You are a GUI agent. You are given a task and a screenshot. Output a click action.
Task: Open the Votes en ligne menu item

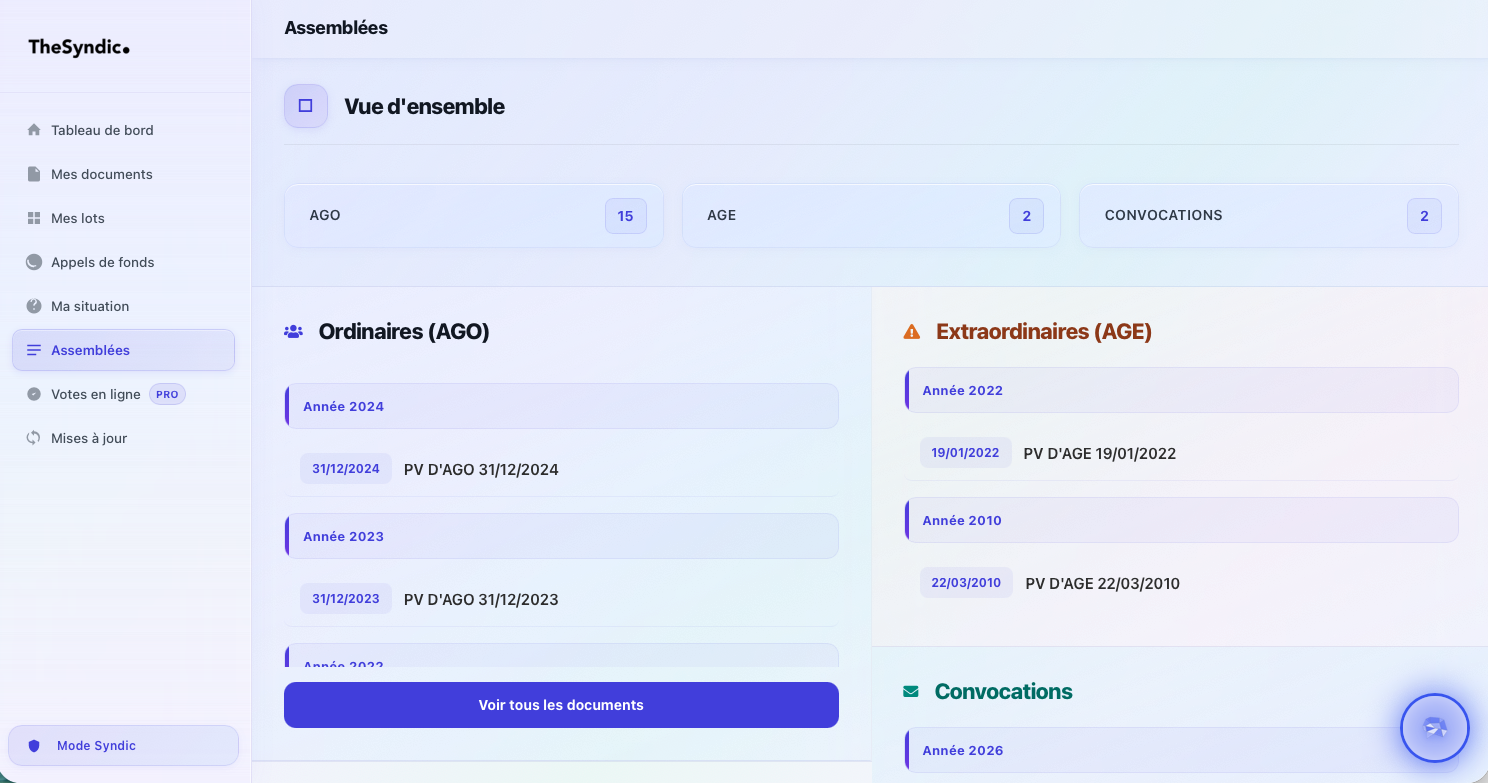point(96,394)
